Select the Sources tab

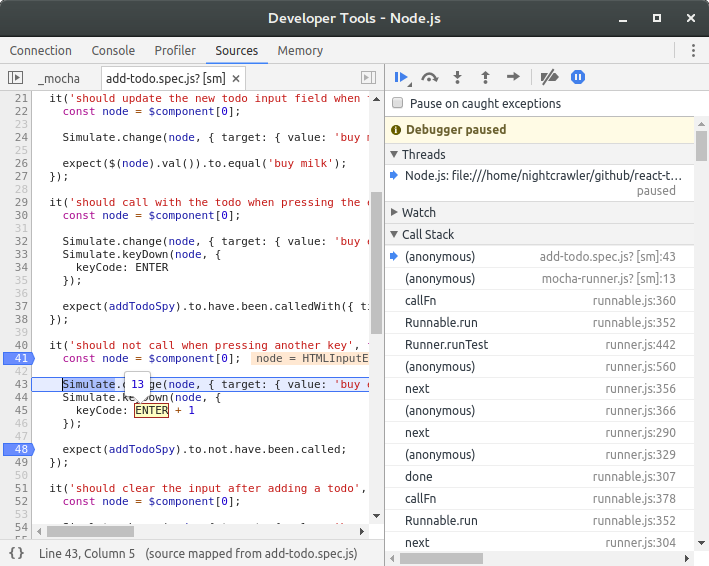coord(236,51)
